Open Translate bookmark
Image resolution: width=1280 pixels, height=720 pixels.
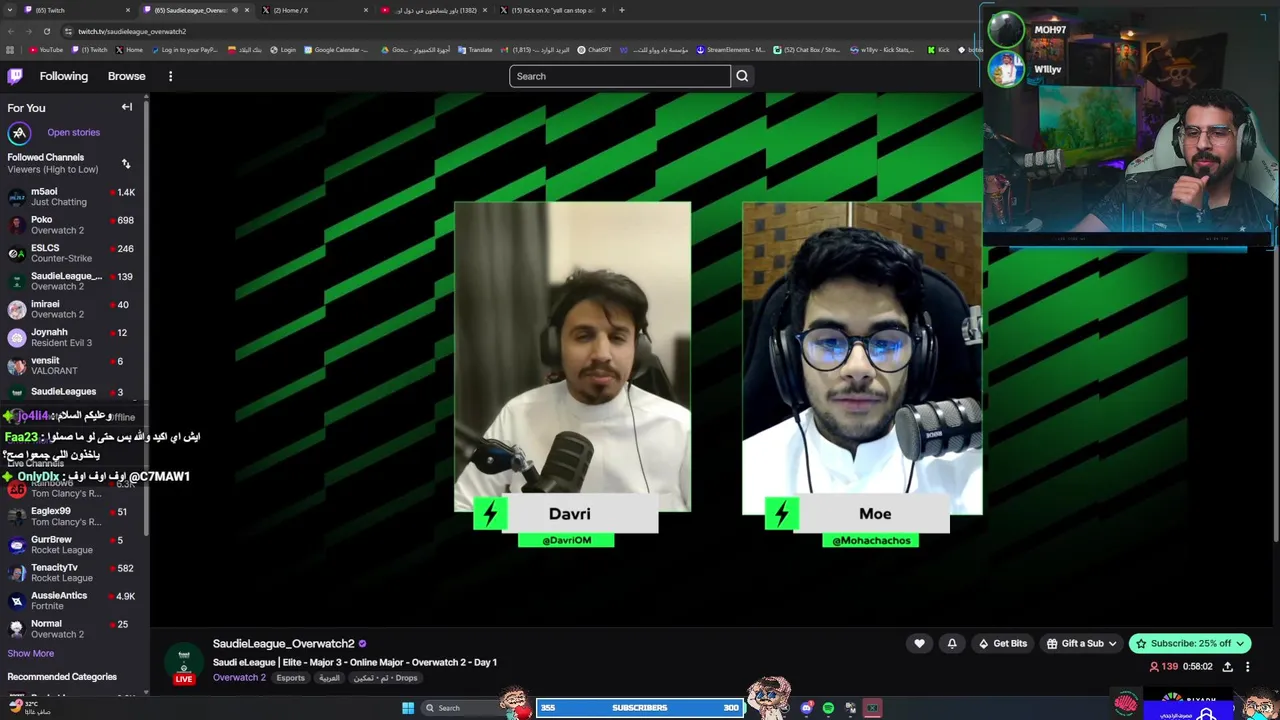[x=476, y=49]
